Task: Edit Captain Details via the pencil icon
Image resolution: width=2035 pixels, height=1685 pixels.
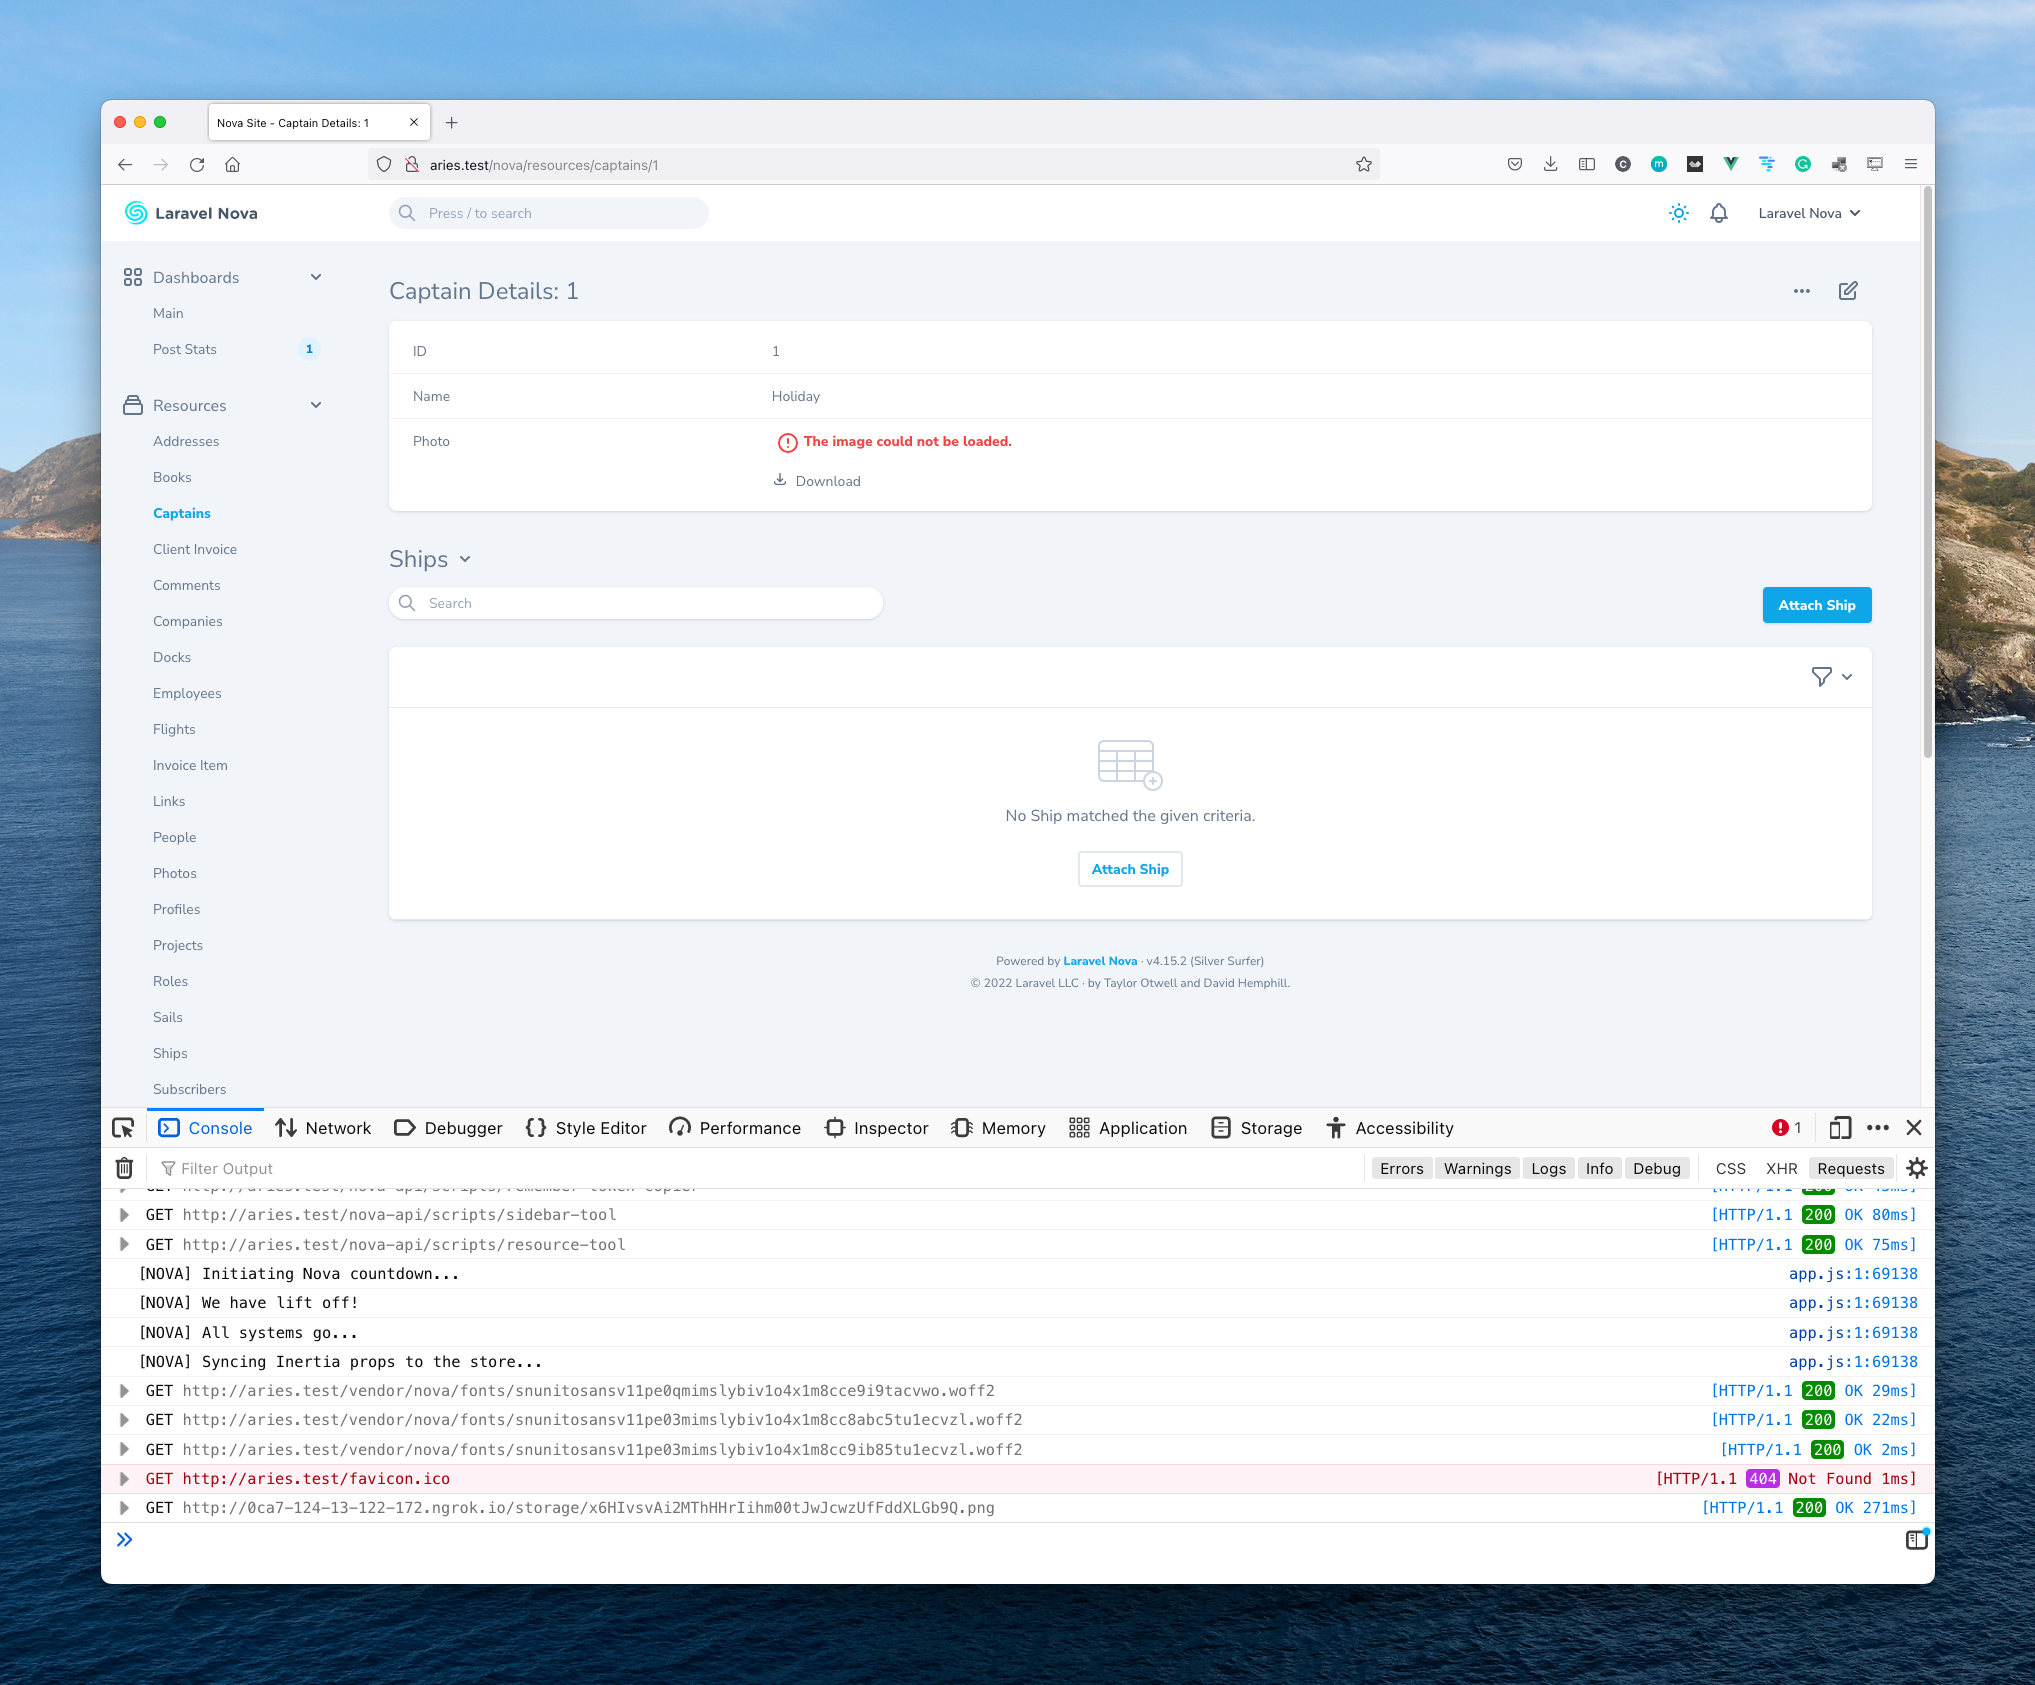Action: [x=1848, y=291]
